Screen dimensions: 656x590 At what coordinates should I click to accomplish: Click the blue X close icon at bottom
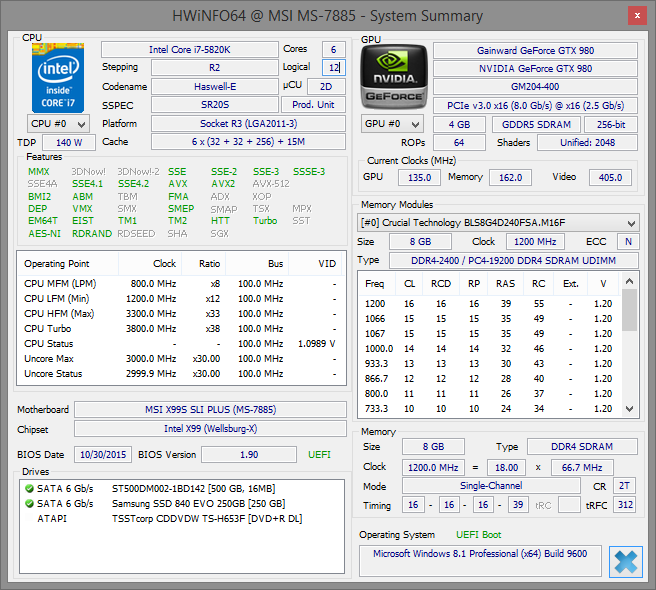point(626,562)
